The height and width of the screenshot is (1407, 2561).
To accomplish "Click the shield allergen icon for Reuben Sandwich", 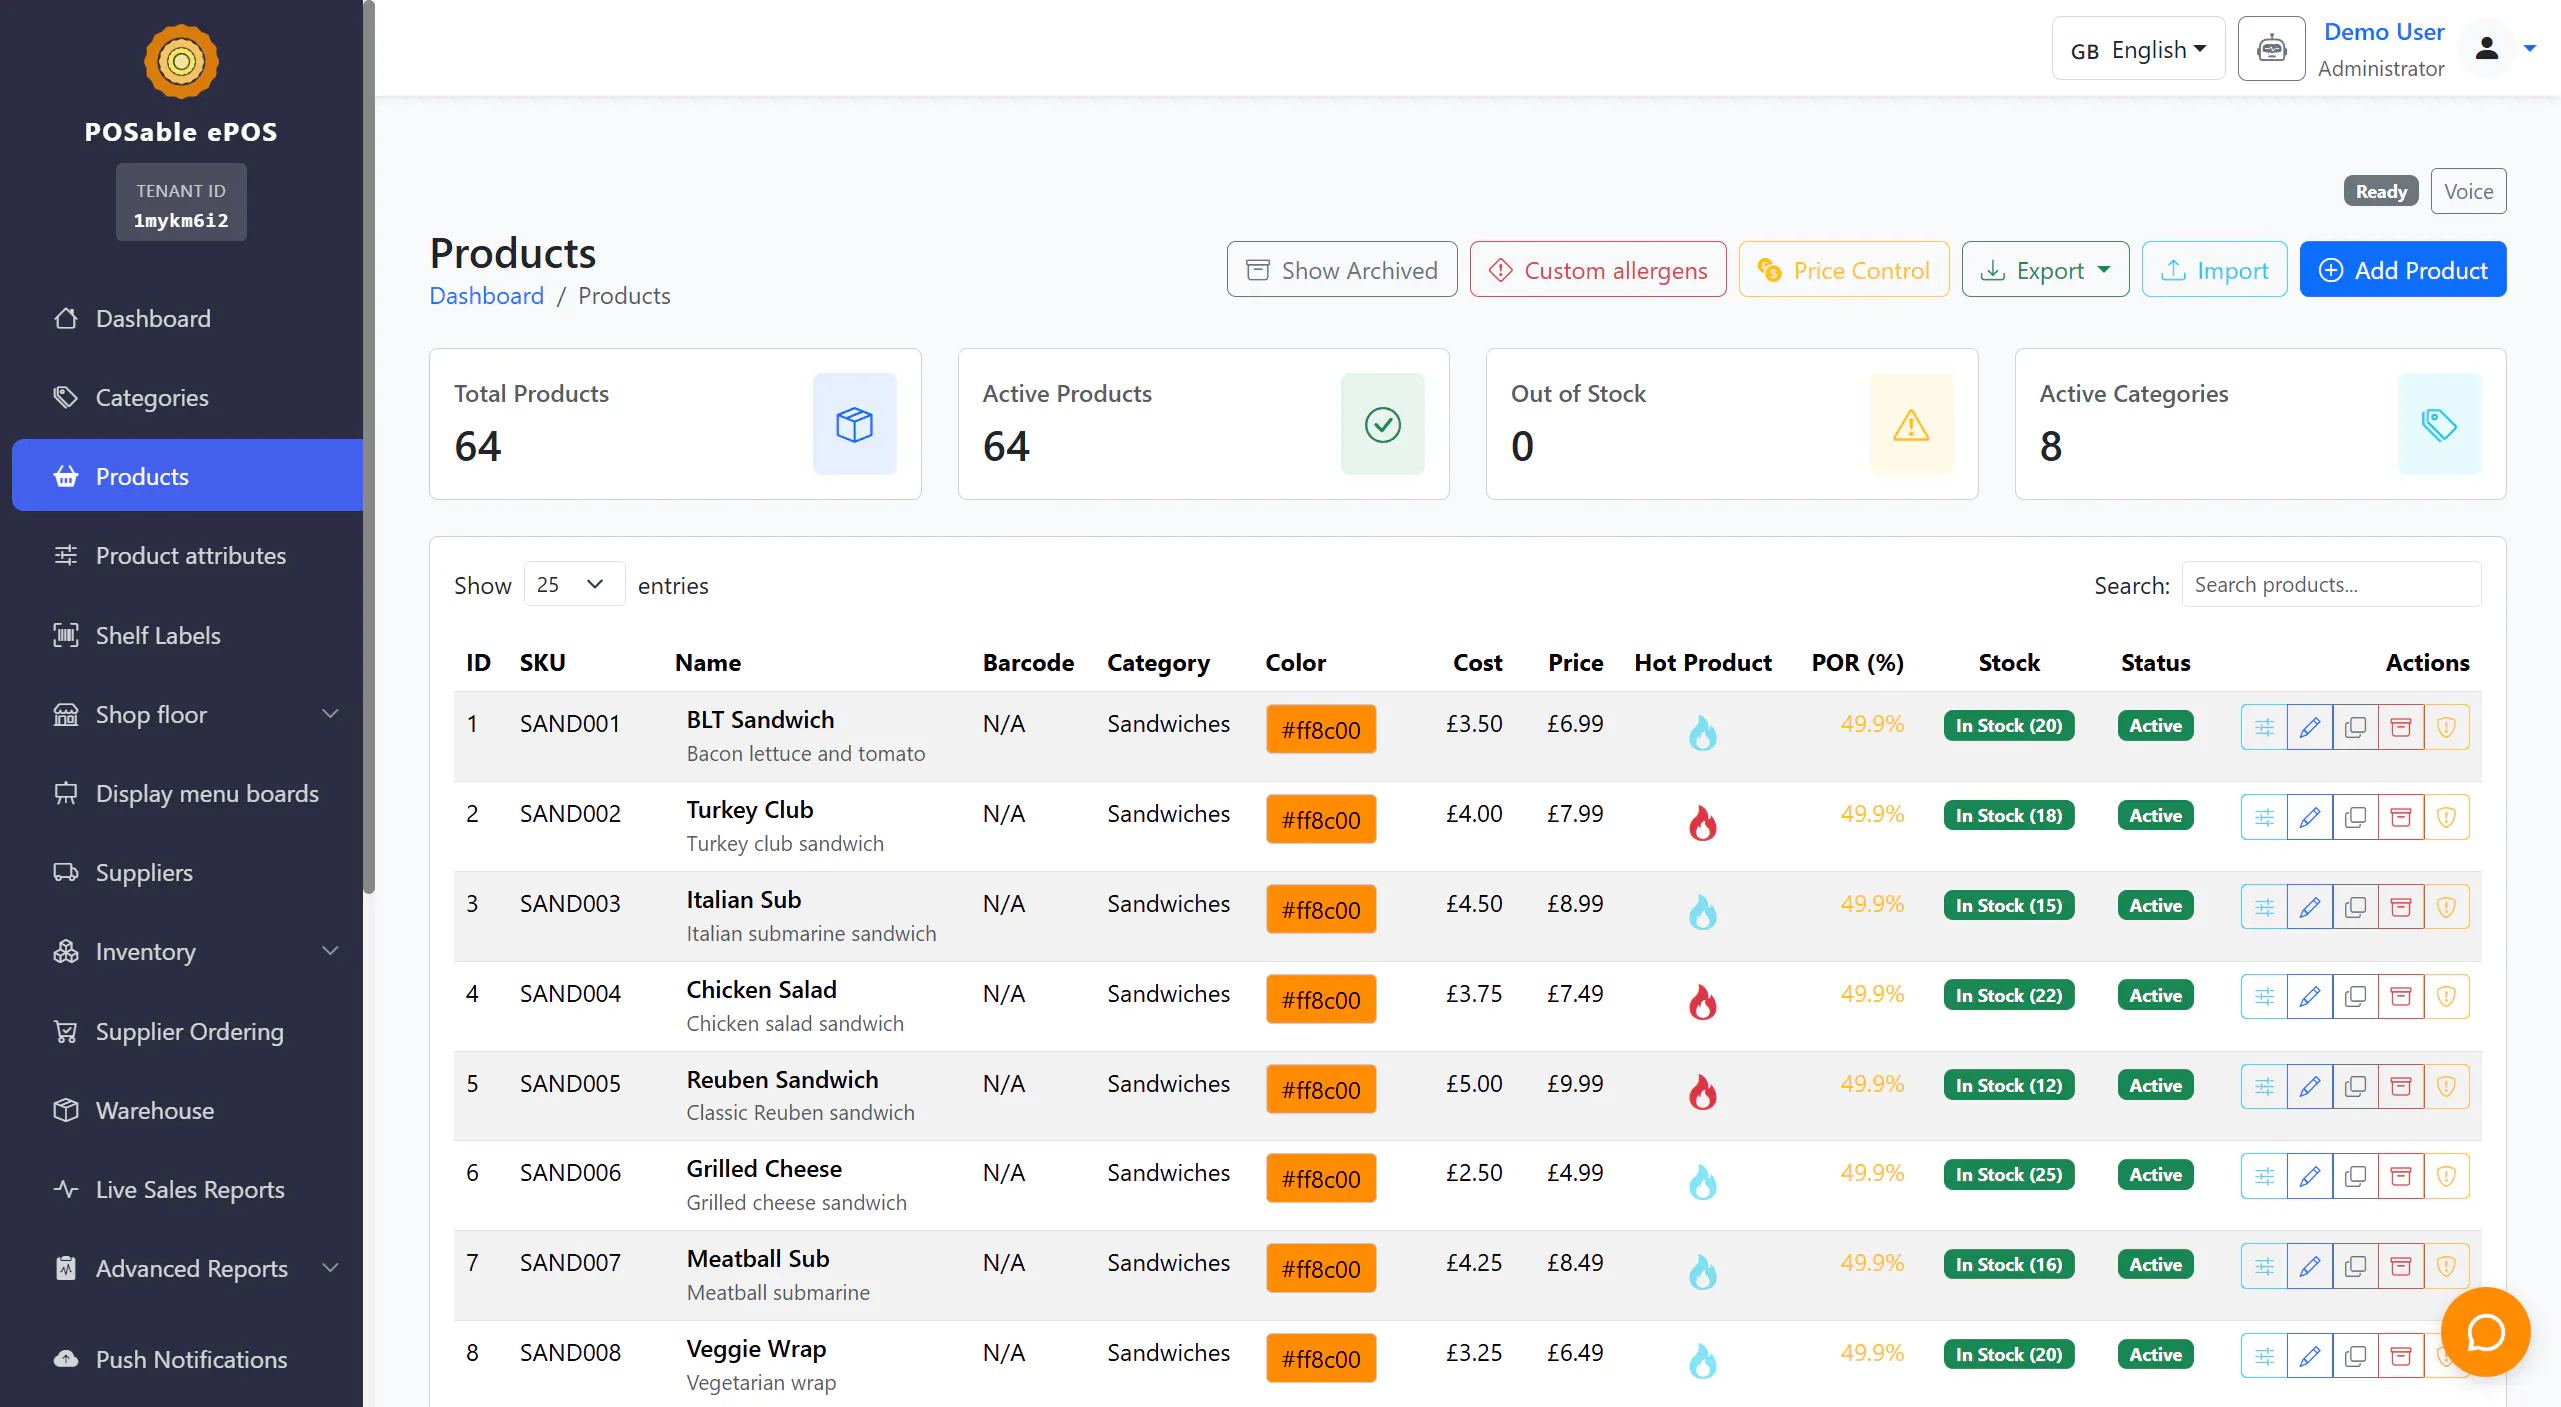I will coord(2446,1086).
